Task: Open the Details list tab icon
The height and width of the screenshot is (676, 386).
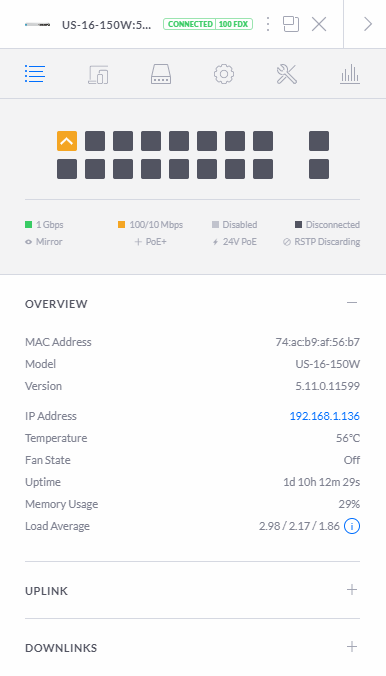Action: click(35, 74)
